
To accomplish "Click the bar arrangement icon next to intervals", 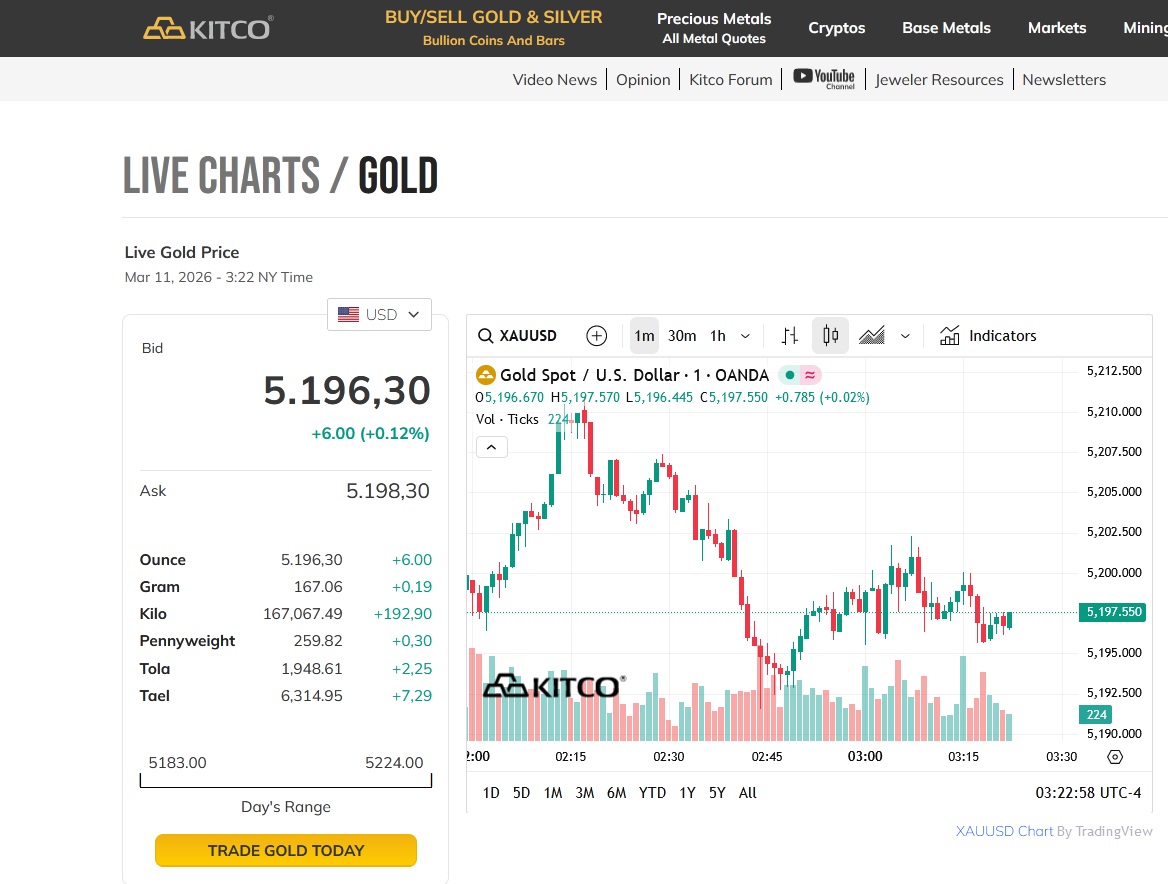I will (x=789, y=336).
